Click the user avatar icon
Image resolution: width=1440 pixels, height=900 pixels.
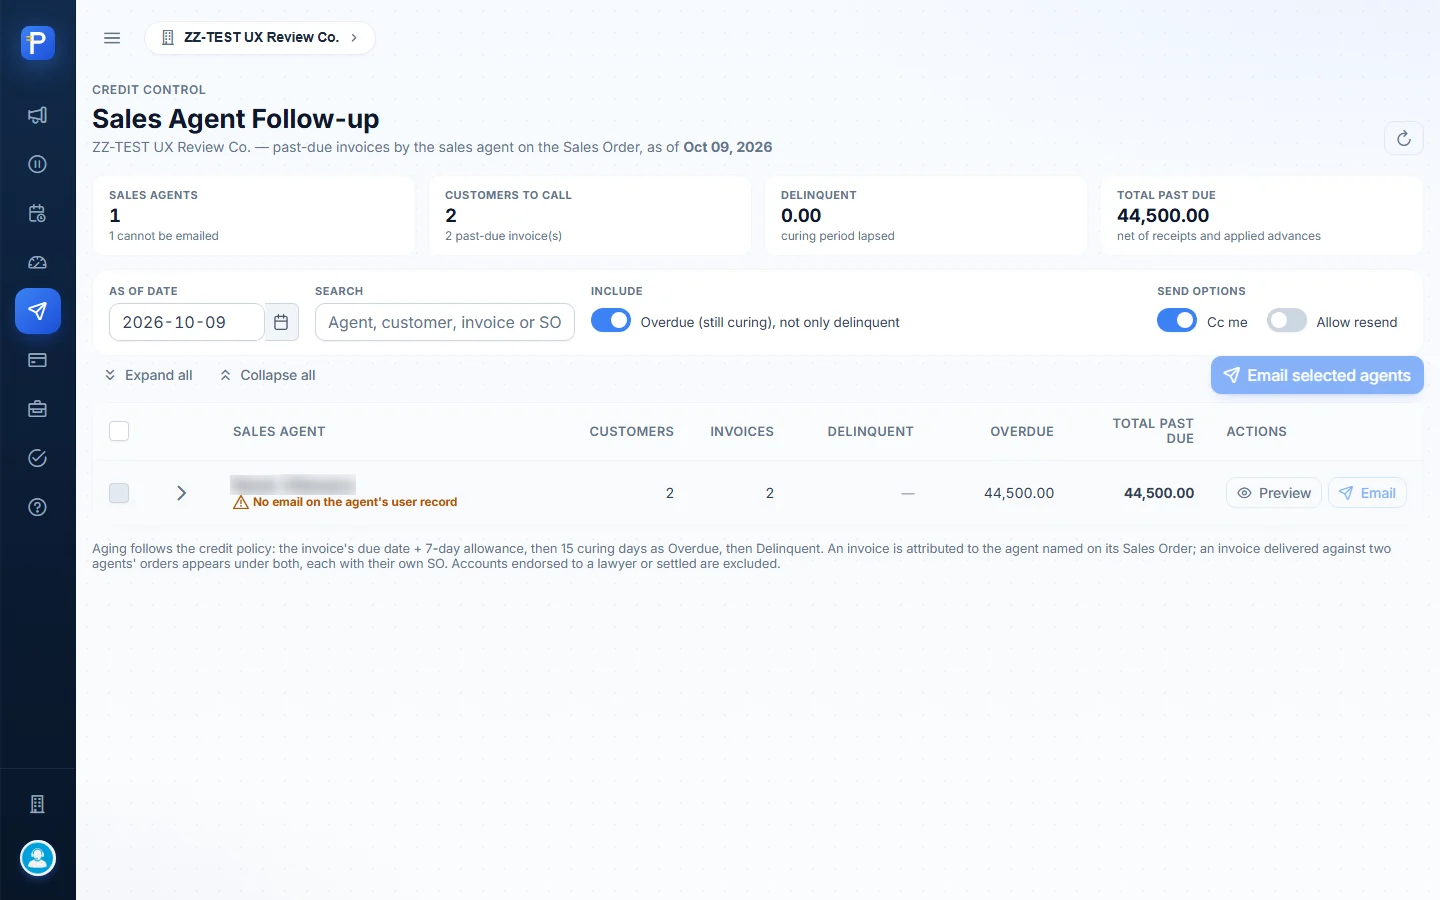pos(38,858)
